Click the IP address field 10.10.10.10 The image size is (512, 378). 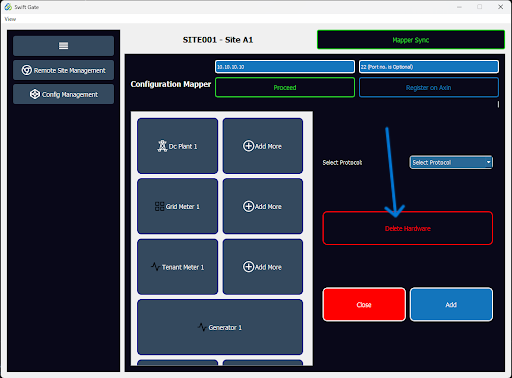pos(285,67)
